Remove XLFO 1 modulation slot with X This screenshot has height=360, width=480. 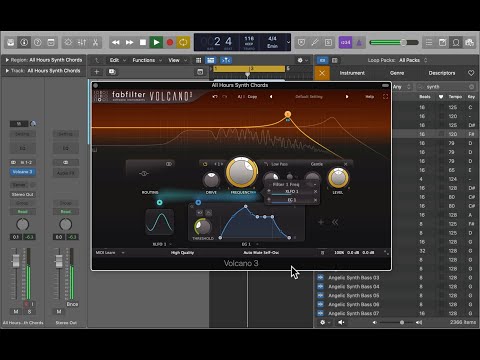pyautogui.click(x=315, y=192)
